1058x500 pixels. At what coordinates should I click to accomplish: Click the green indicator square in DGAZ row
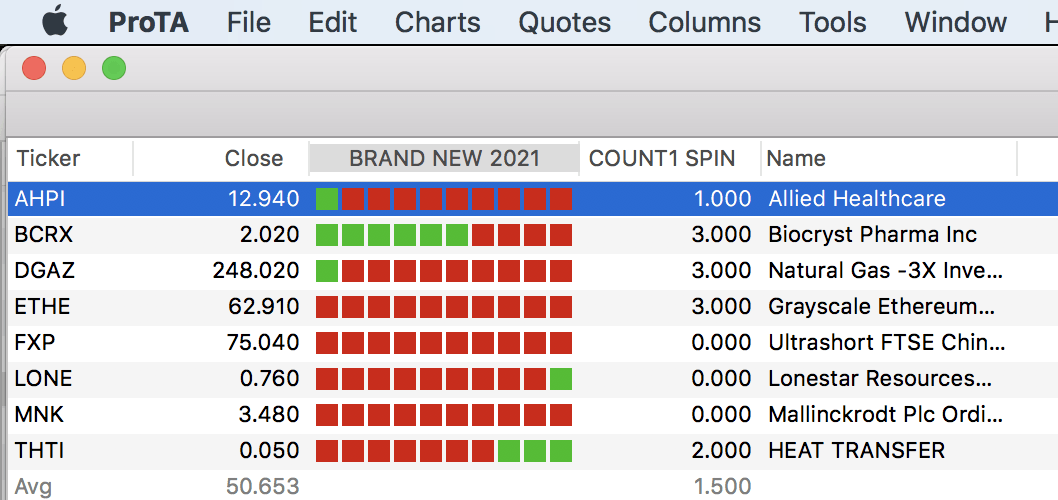[327, 271]
